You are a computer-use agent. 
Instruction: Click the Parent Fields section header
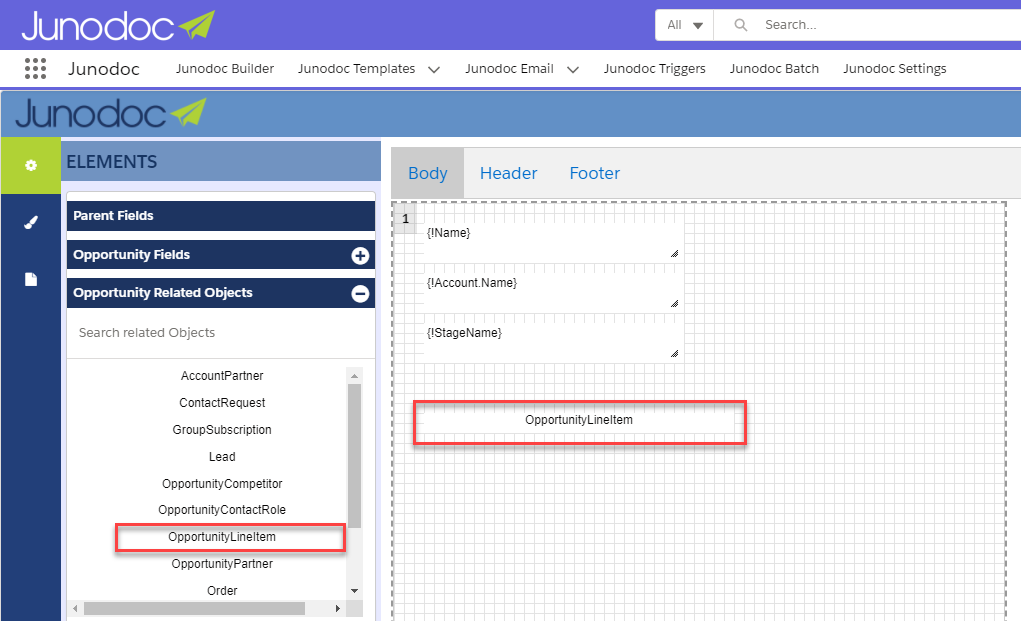tap(221, 215)
